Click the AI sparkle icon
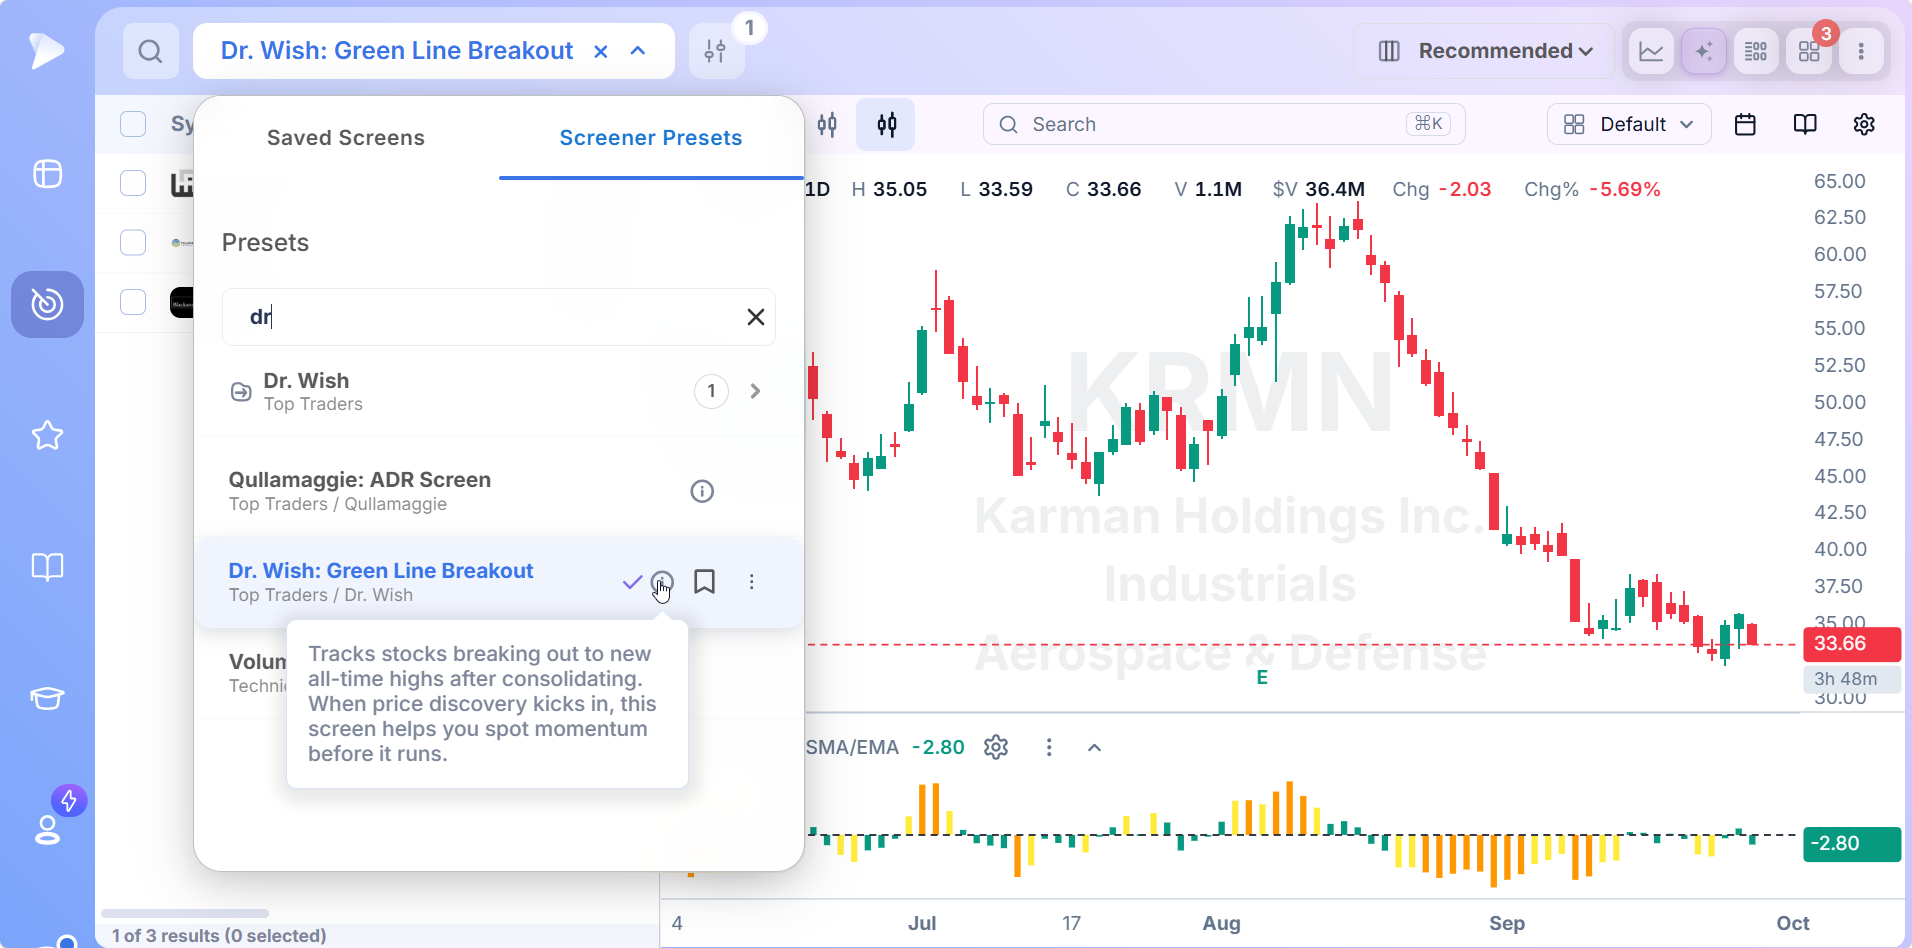This screenshot has height=948, width=1912. tap(1703, 51)
